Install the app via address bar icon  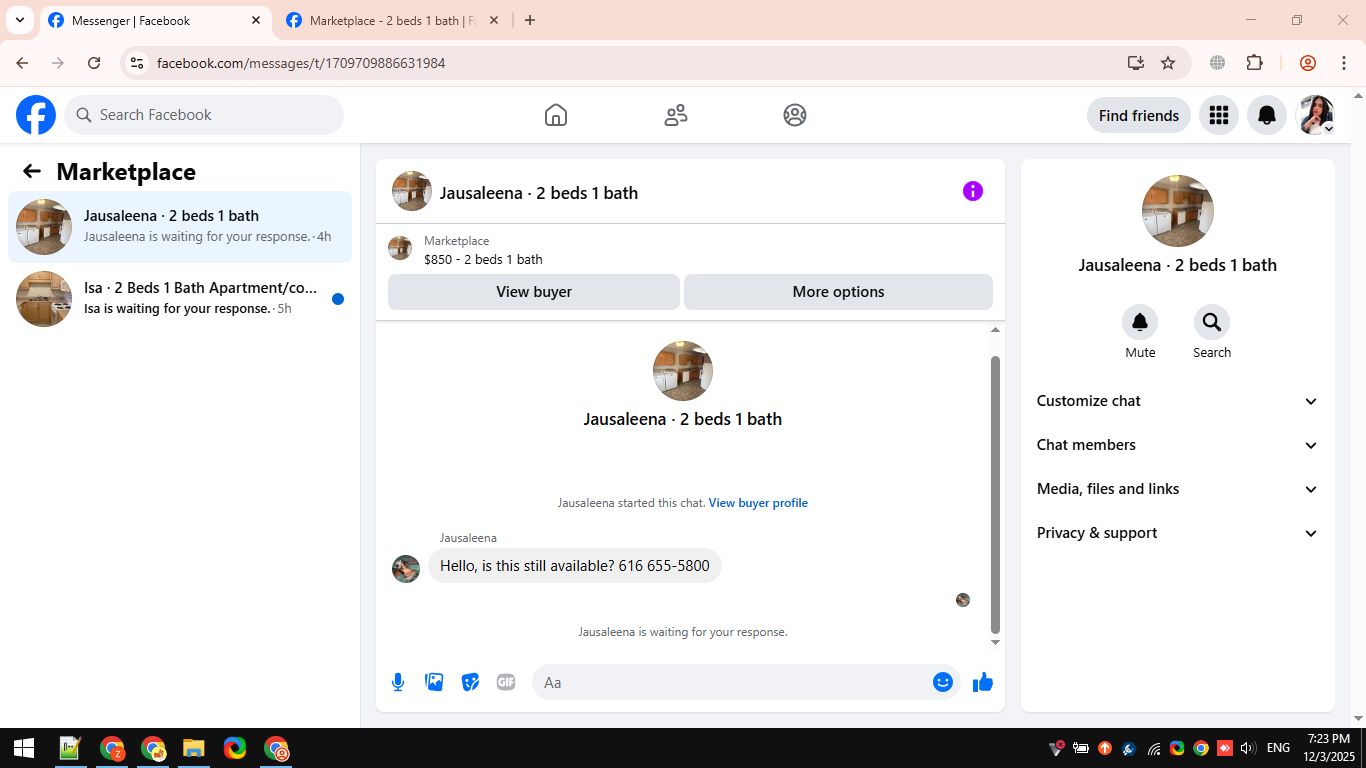(1135, 63)
